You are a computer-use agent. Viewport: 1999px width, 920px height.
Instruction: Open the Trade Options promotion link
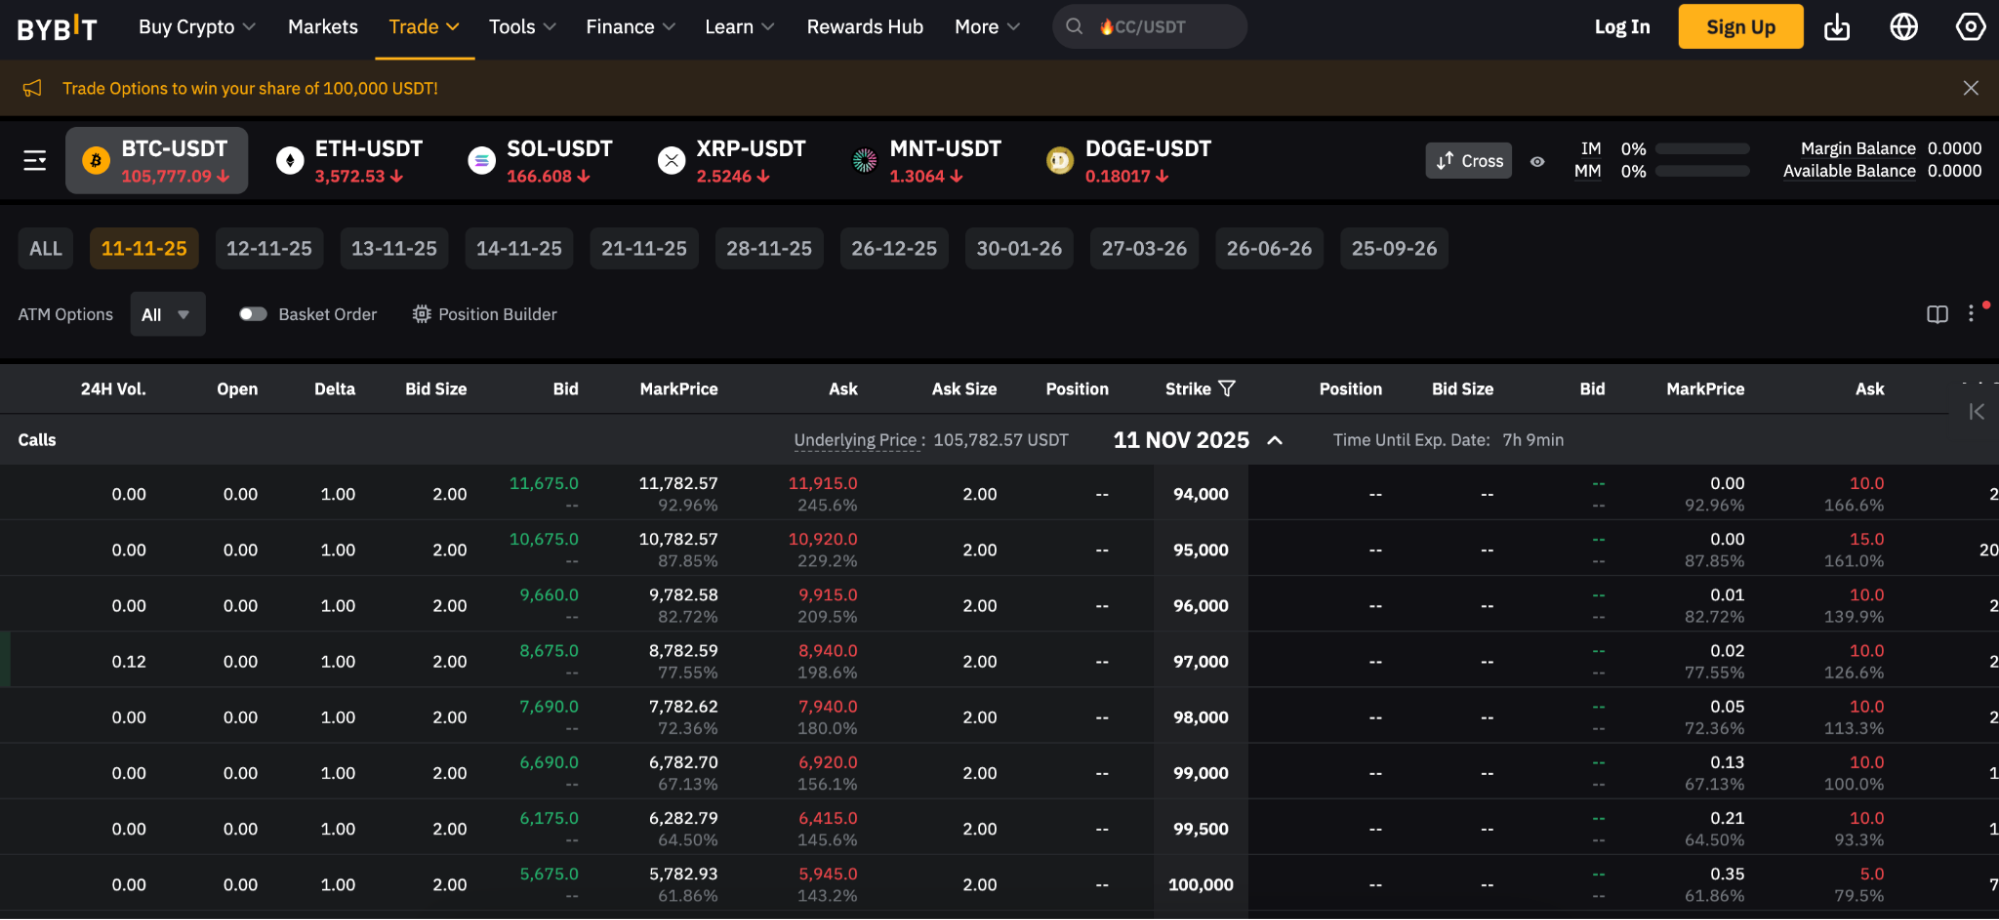point(249,88)
